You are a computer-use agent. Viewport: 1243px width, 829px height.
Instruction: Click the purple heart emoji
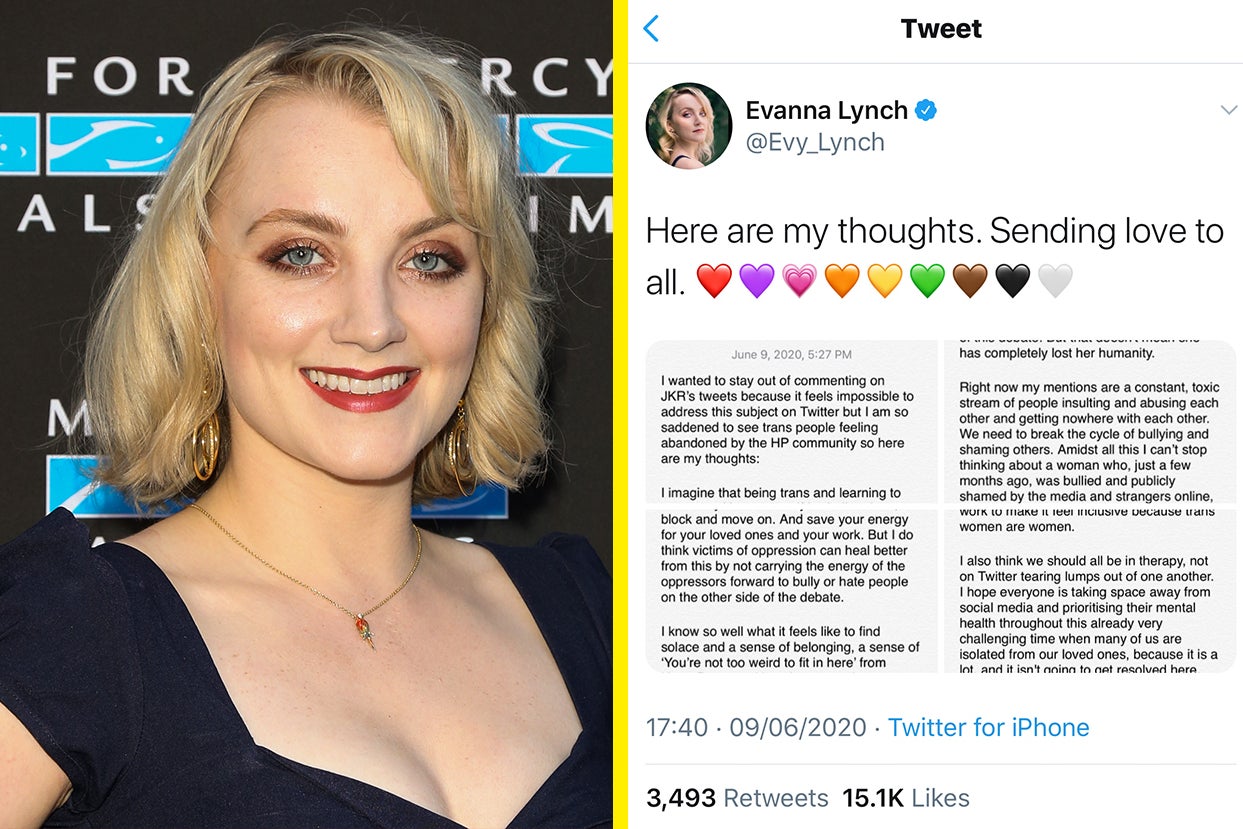(x=757, y=281)
